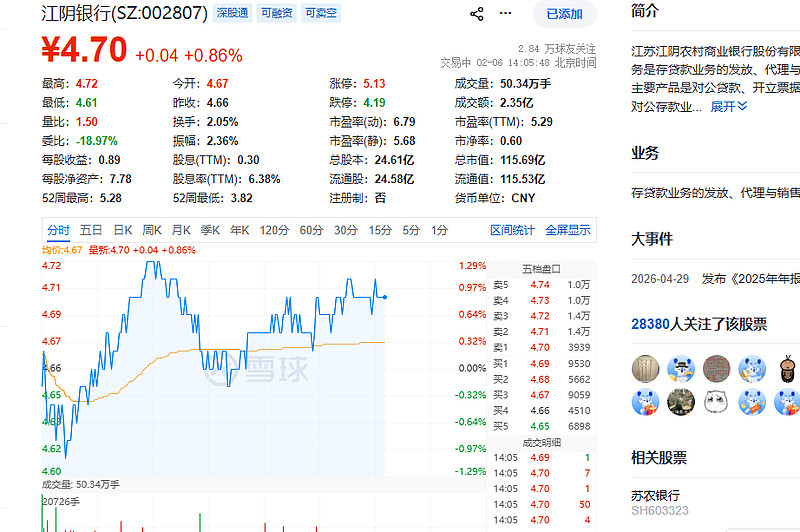Image resolution: width=800 pixels, height=532 pixels.
Task: Click the stock code SH603323
Action: pyautogui.click(x=660, y=511)
